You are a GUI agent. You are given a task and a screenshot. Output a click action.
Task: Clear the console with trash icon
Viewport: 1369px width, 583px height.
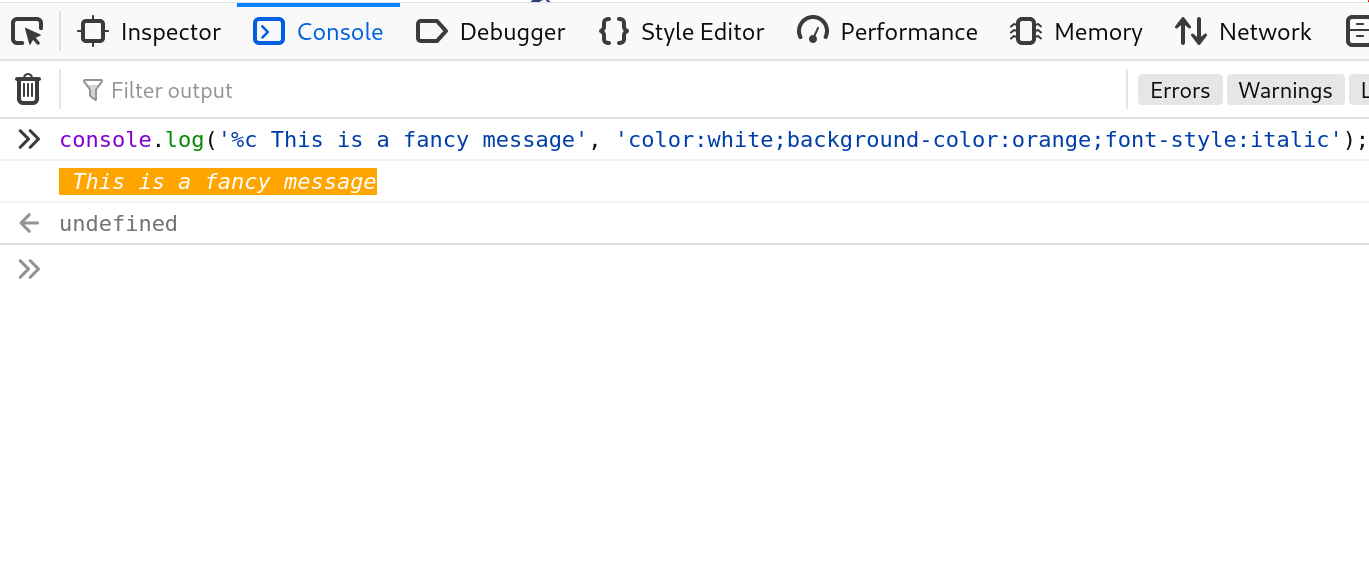(28, 90)
